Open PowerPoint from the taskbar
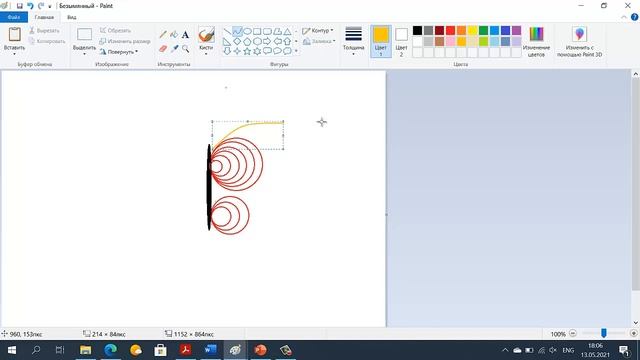The height and width of the screenshot is (360, 640). coord(260,350)
